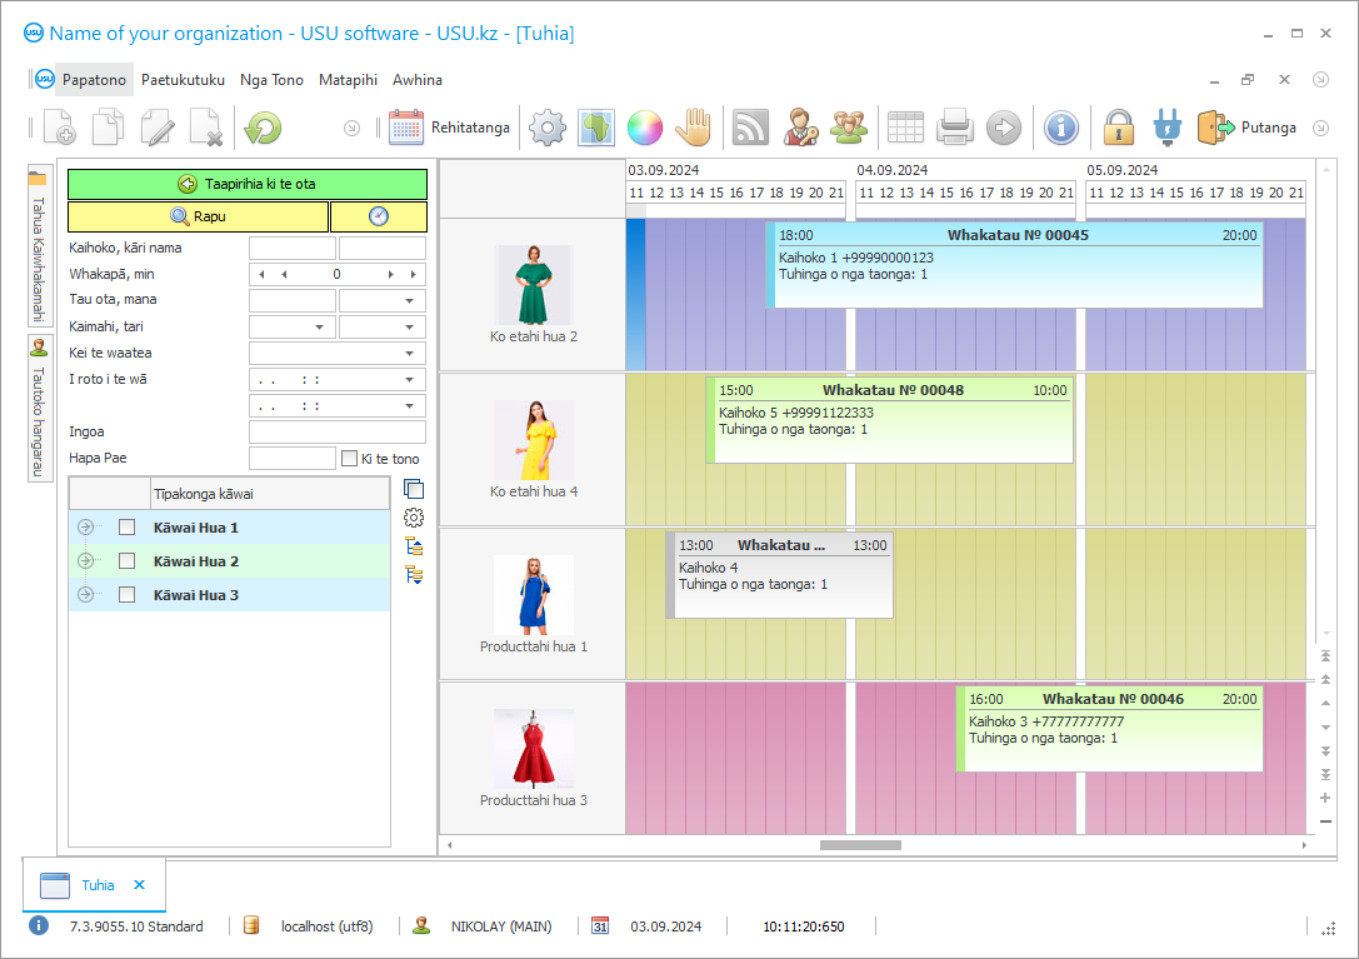The height and width of the screenshot is (959, 1359).
Task: Click the map icon in toolbar
Action: [x=596, y=128]
